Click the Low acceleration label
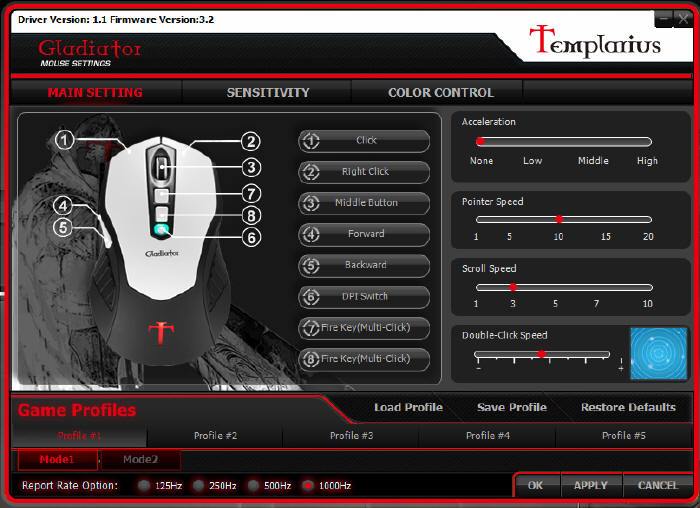 [532, 161]
